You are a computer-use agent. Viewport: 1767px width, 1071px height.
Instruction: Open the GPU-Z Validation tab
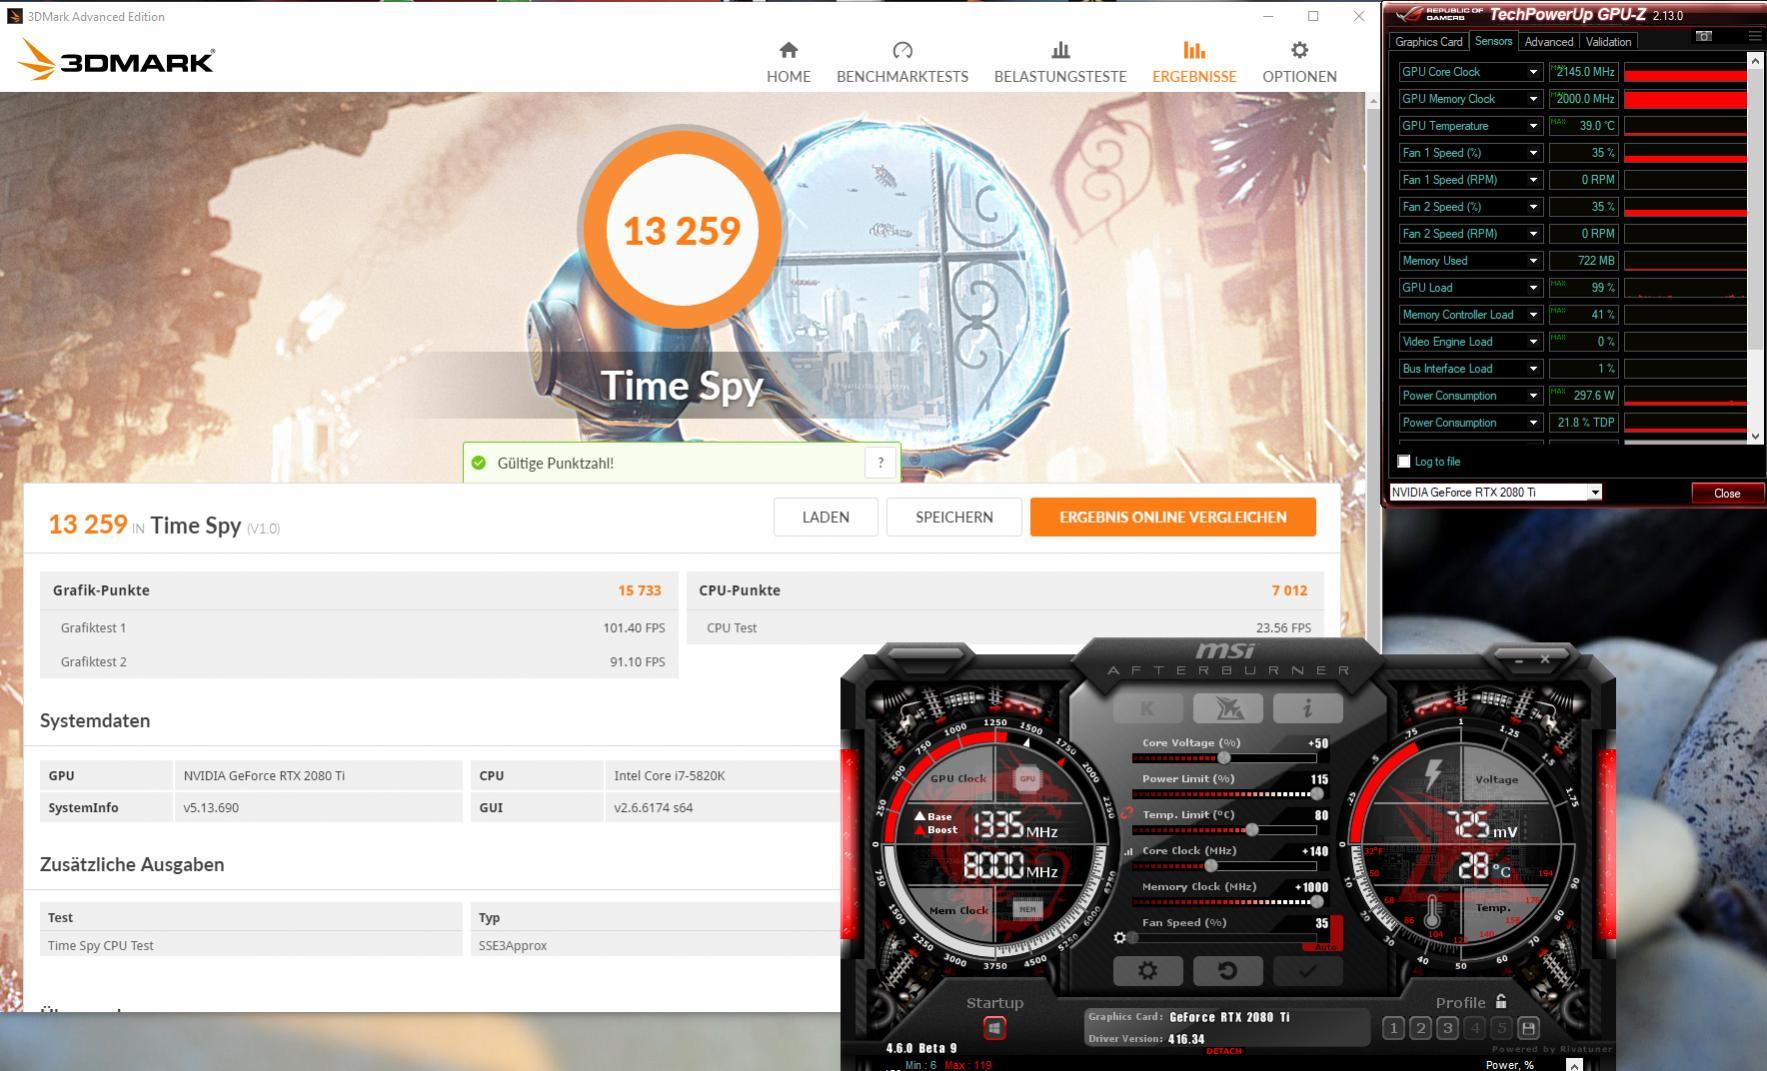pyautogui.click(x=1608, y=41)
